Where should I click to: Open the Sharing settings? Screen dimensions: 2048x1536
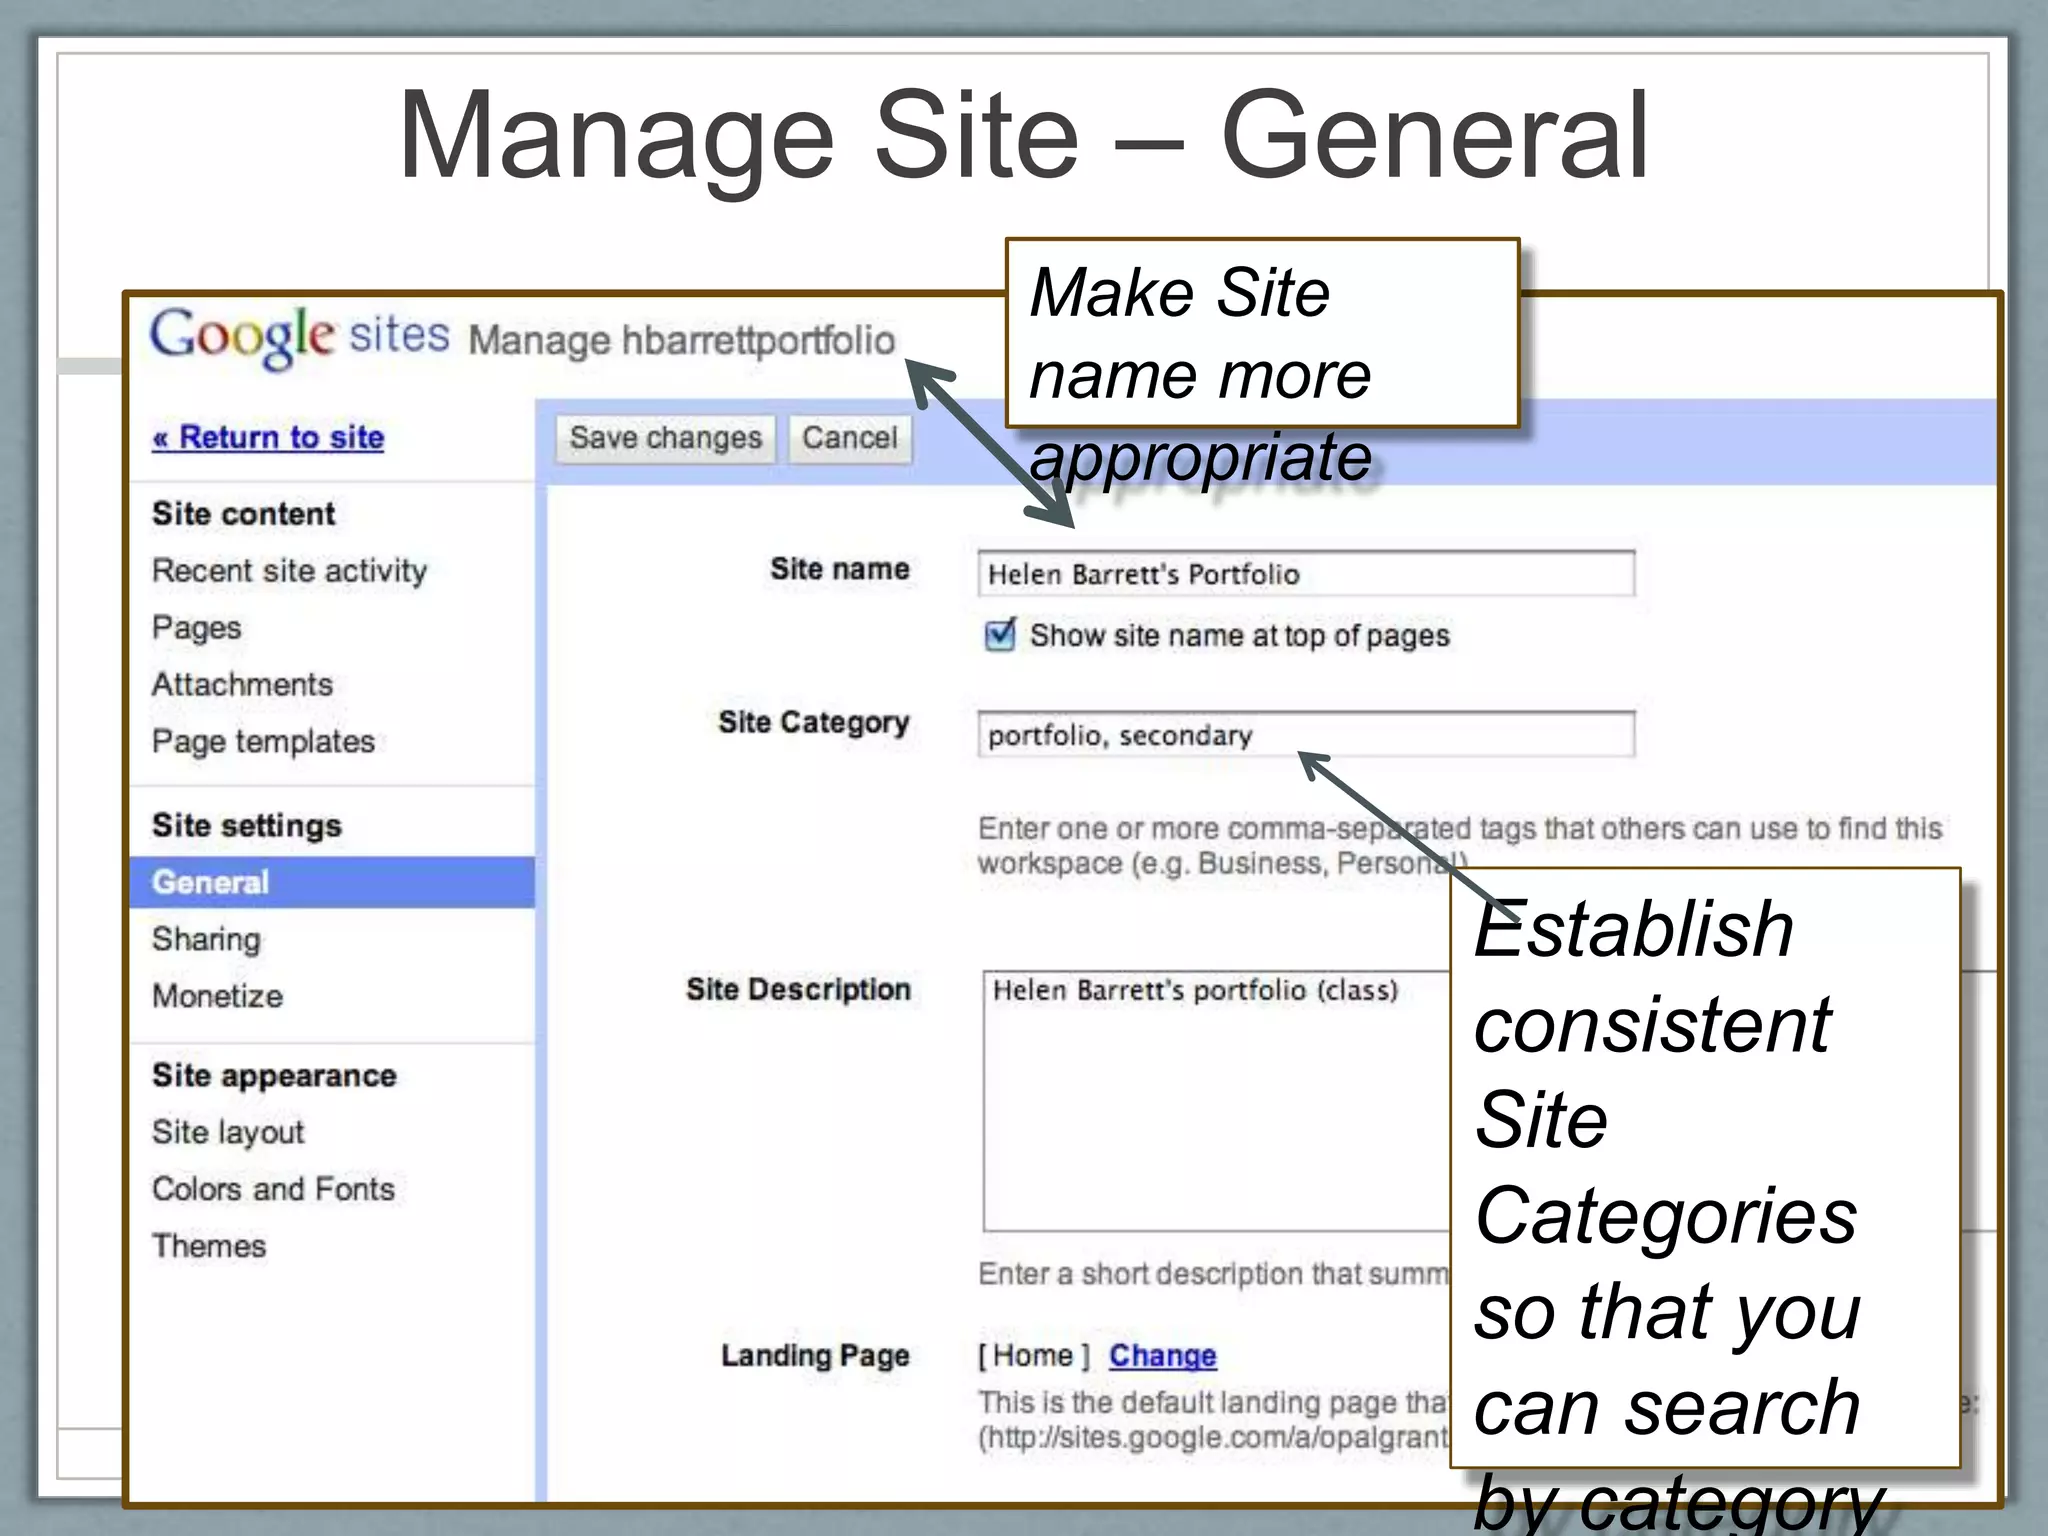click(x=206, y=939)
